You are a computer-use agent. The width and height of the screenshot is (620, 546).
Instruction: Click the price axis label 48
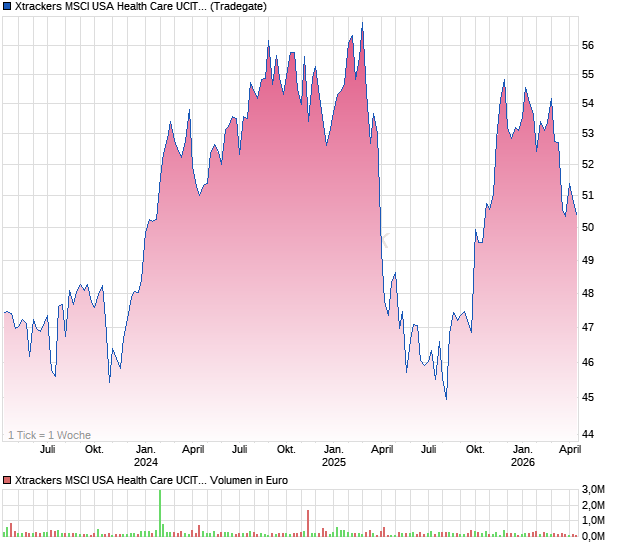click(588, 293)
